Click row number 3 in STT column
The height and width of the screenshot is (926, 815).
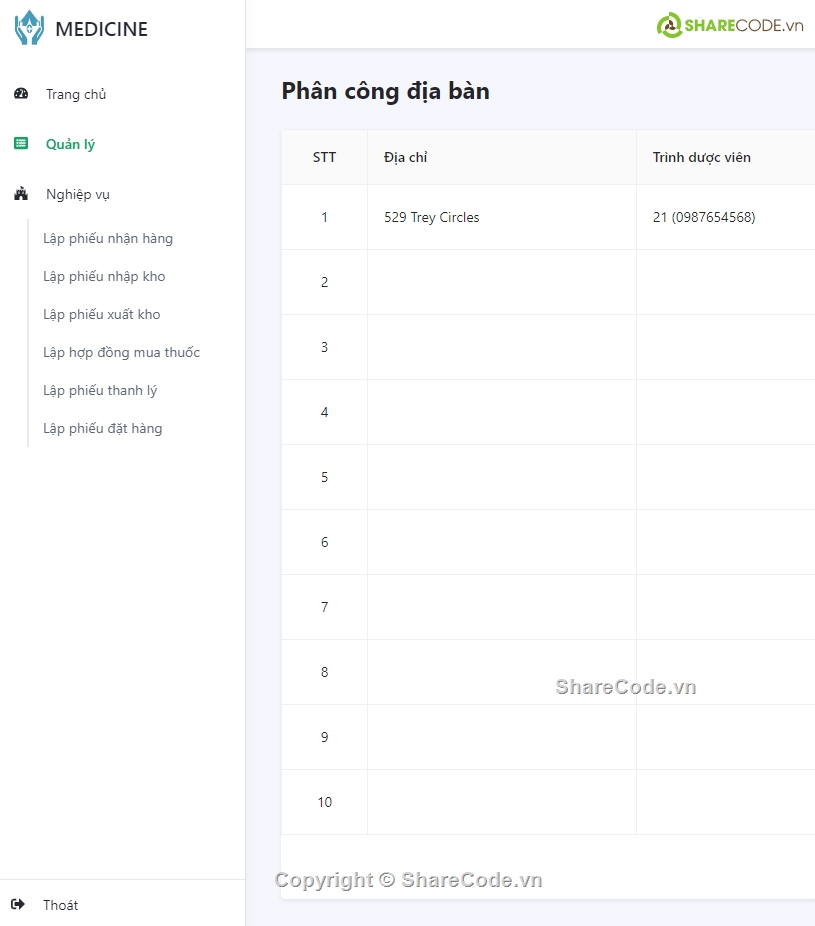[x=324, y=347]
